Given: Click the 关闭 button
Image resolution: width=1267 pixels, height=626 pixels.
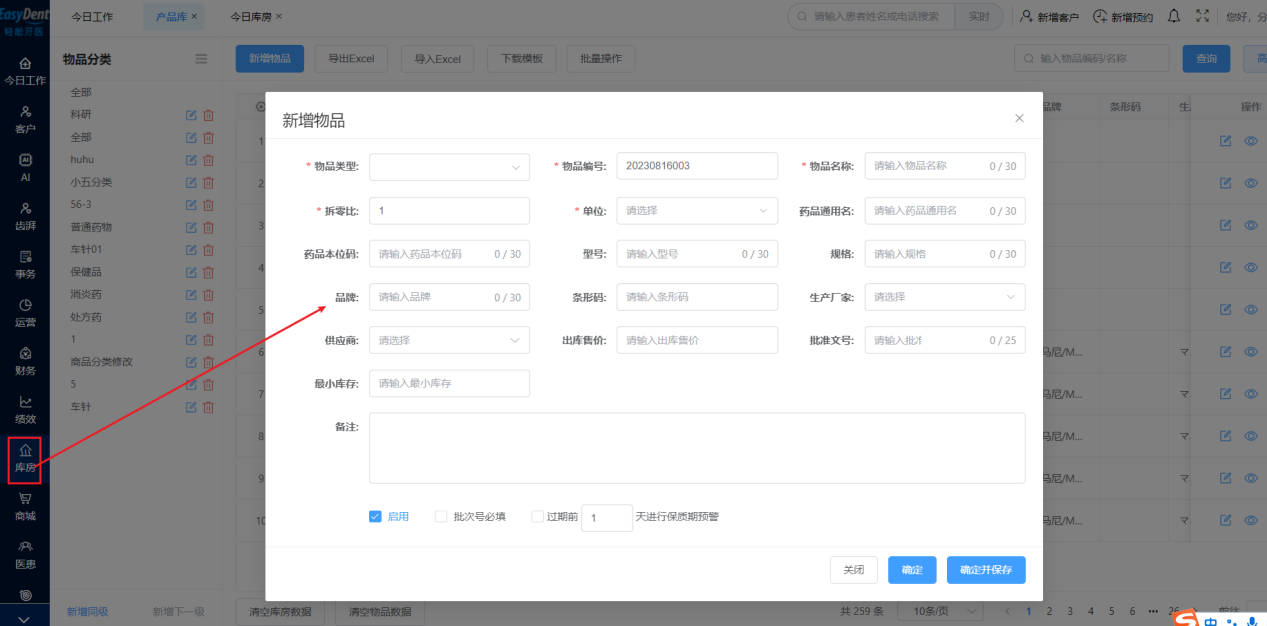Looking at the screenshot, I should point(853,570).
